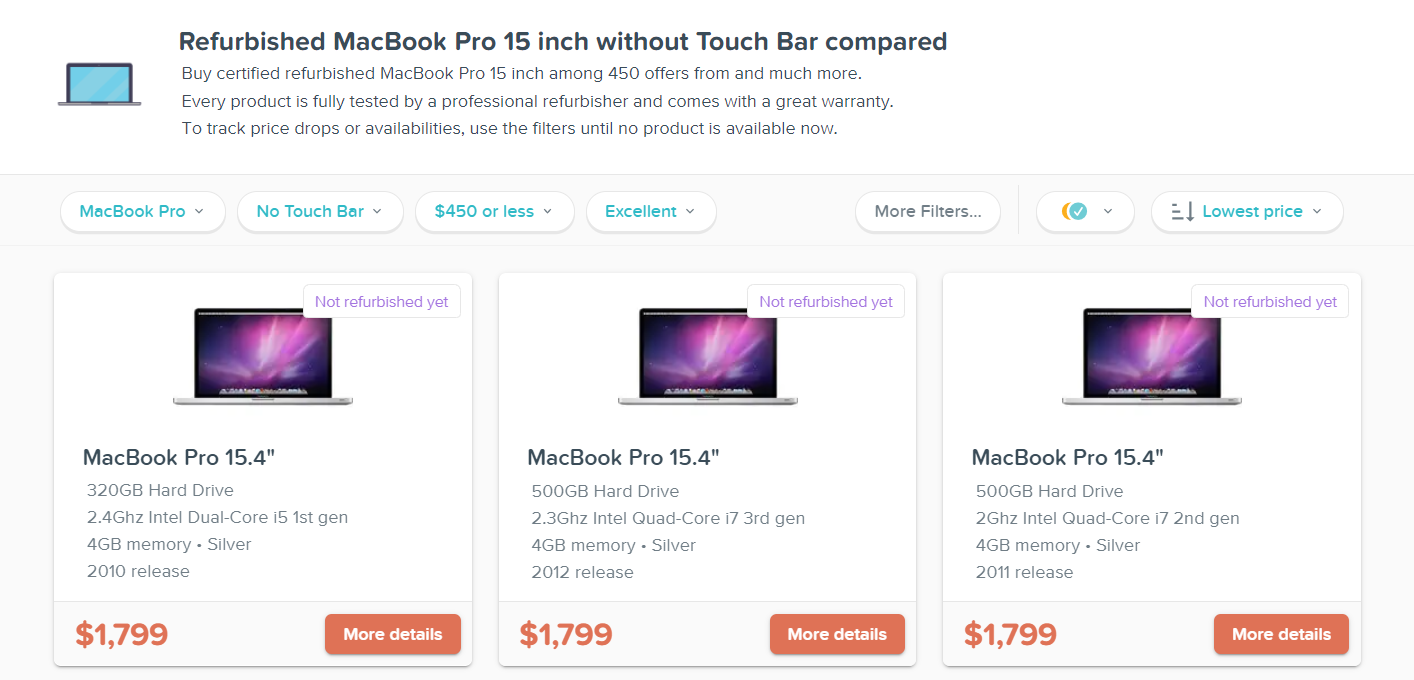Click the 2010 MacBook Pro product image
This screenshot has height=680, width=1414.
point(262,355)
